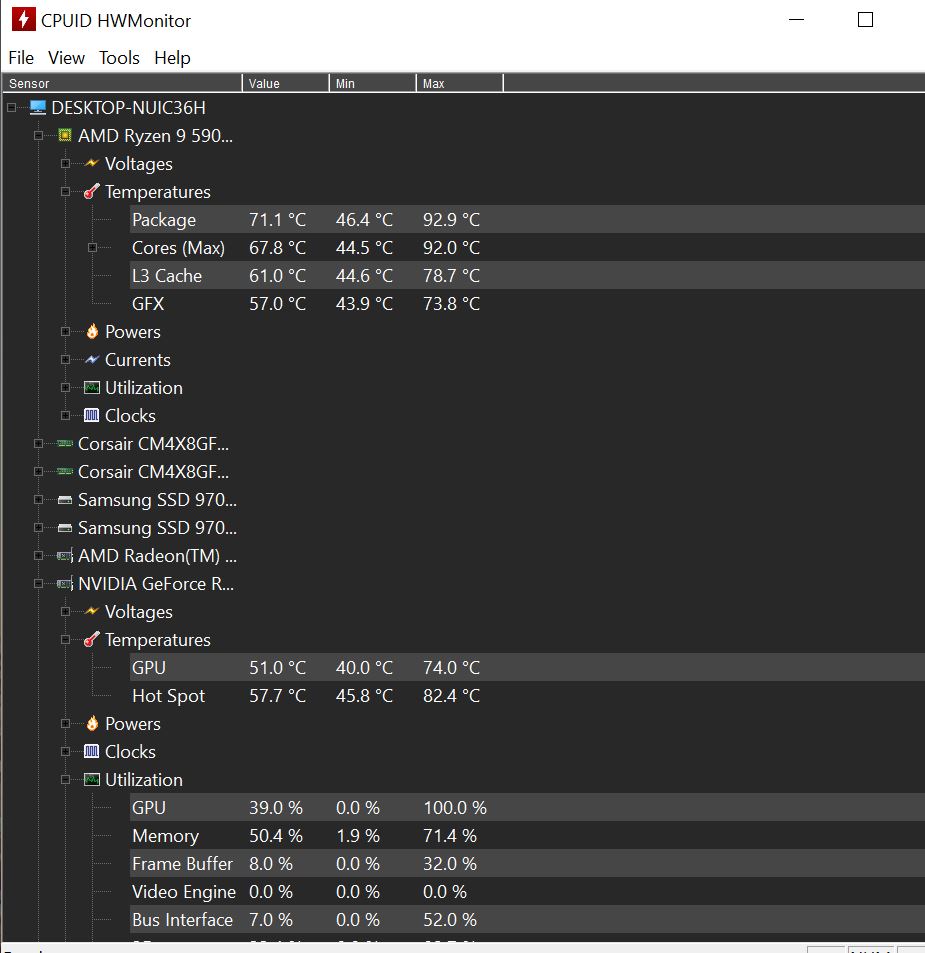Click the Voltages lightning icon under AMD Ryzen 9
This screenshot has height=953, width=925.
point(91,163)
